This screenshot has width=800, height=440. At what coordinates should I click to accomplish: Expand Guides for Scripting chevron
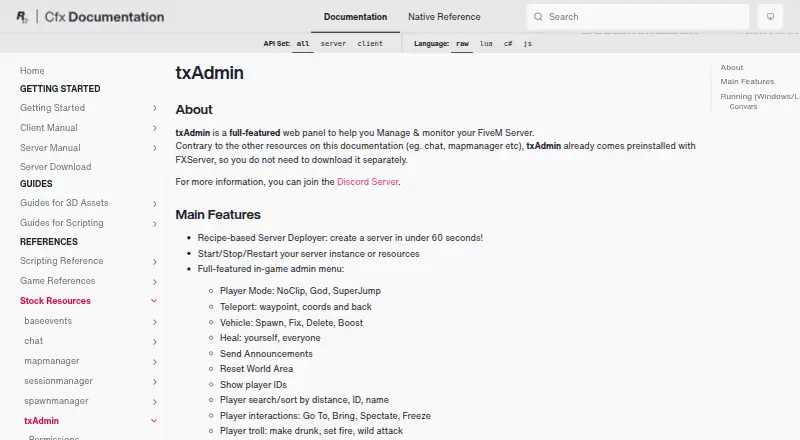point(154,224)
